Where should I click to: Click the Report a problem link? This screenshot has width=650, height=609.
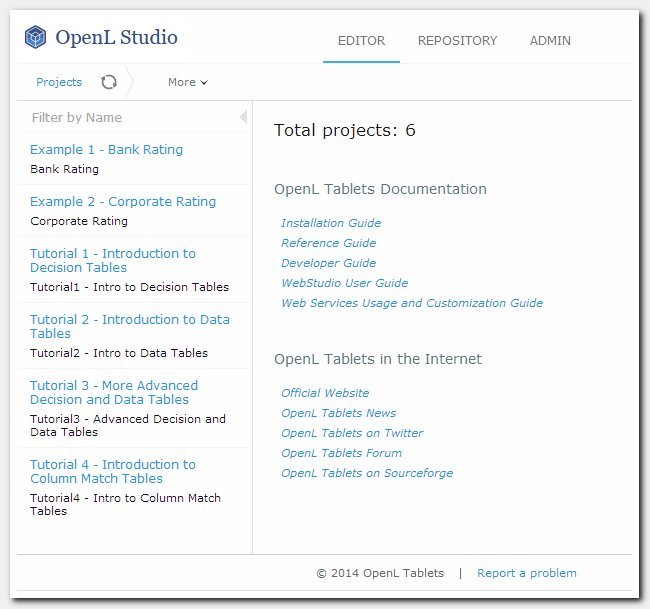527,573
